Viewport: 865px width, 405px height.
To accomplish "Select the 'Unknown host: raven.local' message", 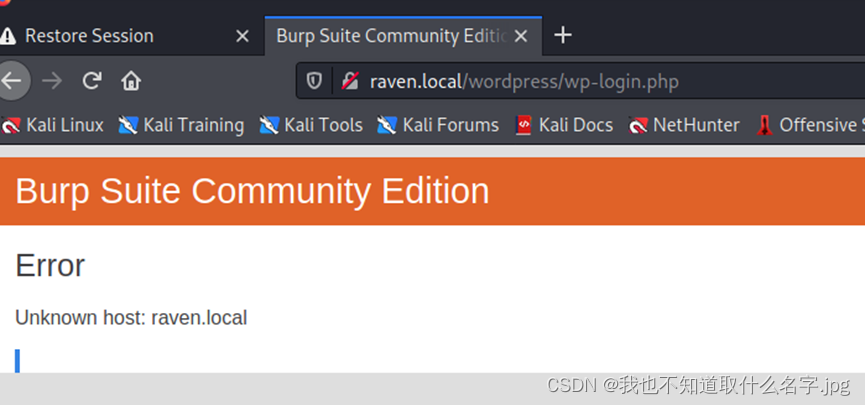I will (x=131, y=318).
